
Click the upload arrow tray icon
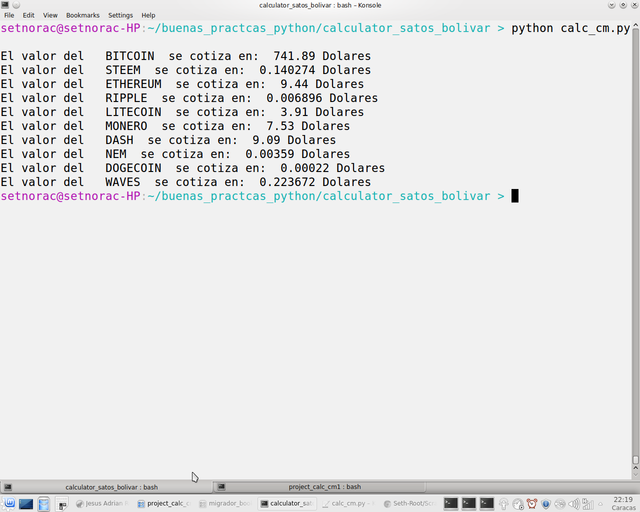(x=504, y=504)
